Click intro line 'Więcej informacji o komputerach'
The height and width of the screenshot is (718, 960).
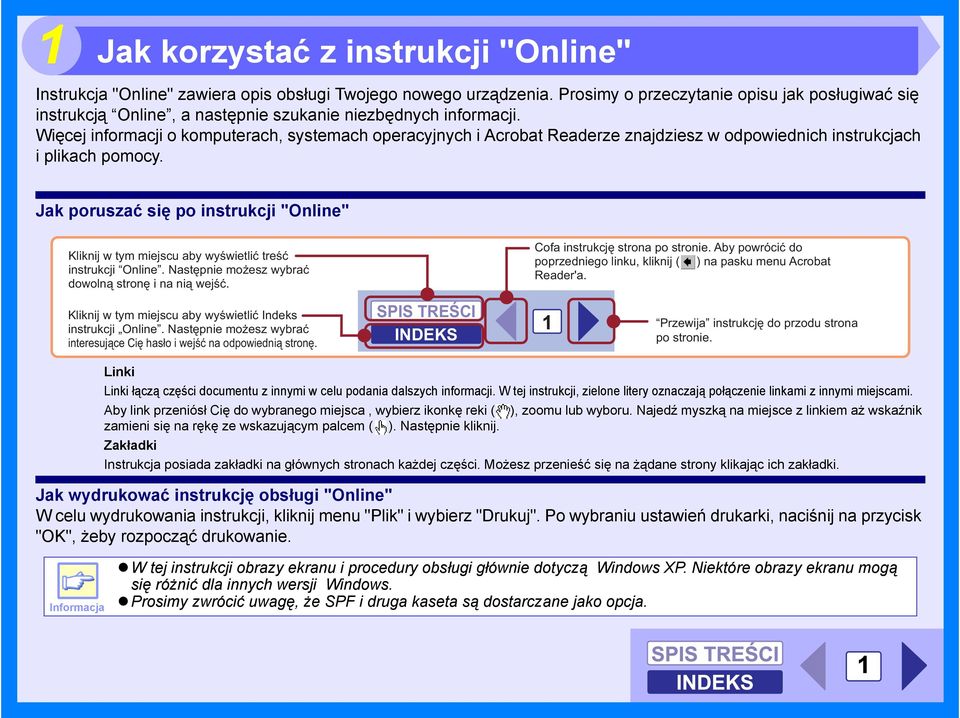pos(159,135)
